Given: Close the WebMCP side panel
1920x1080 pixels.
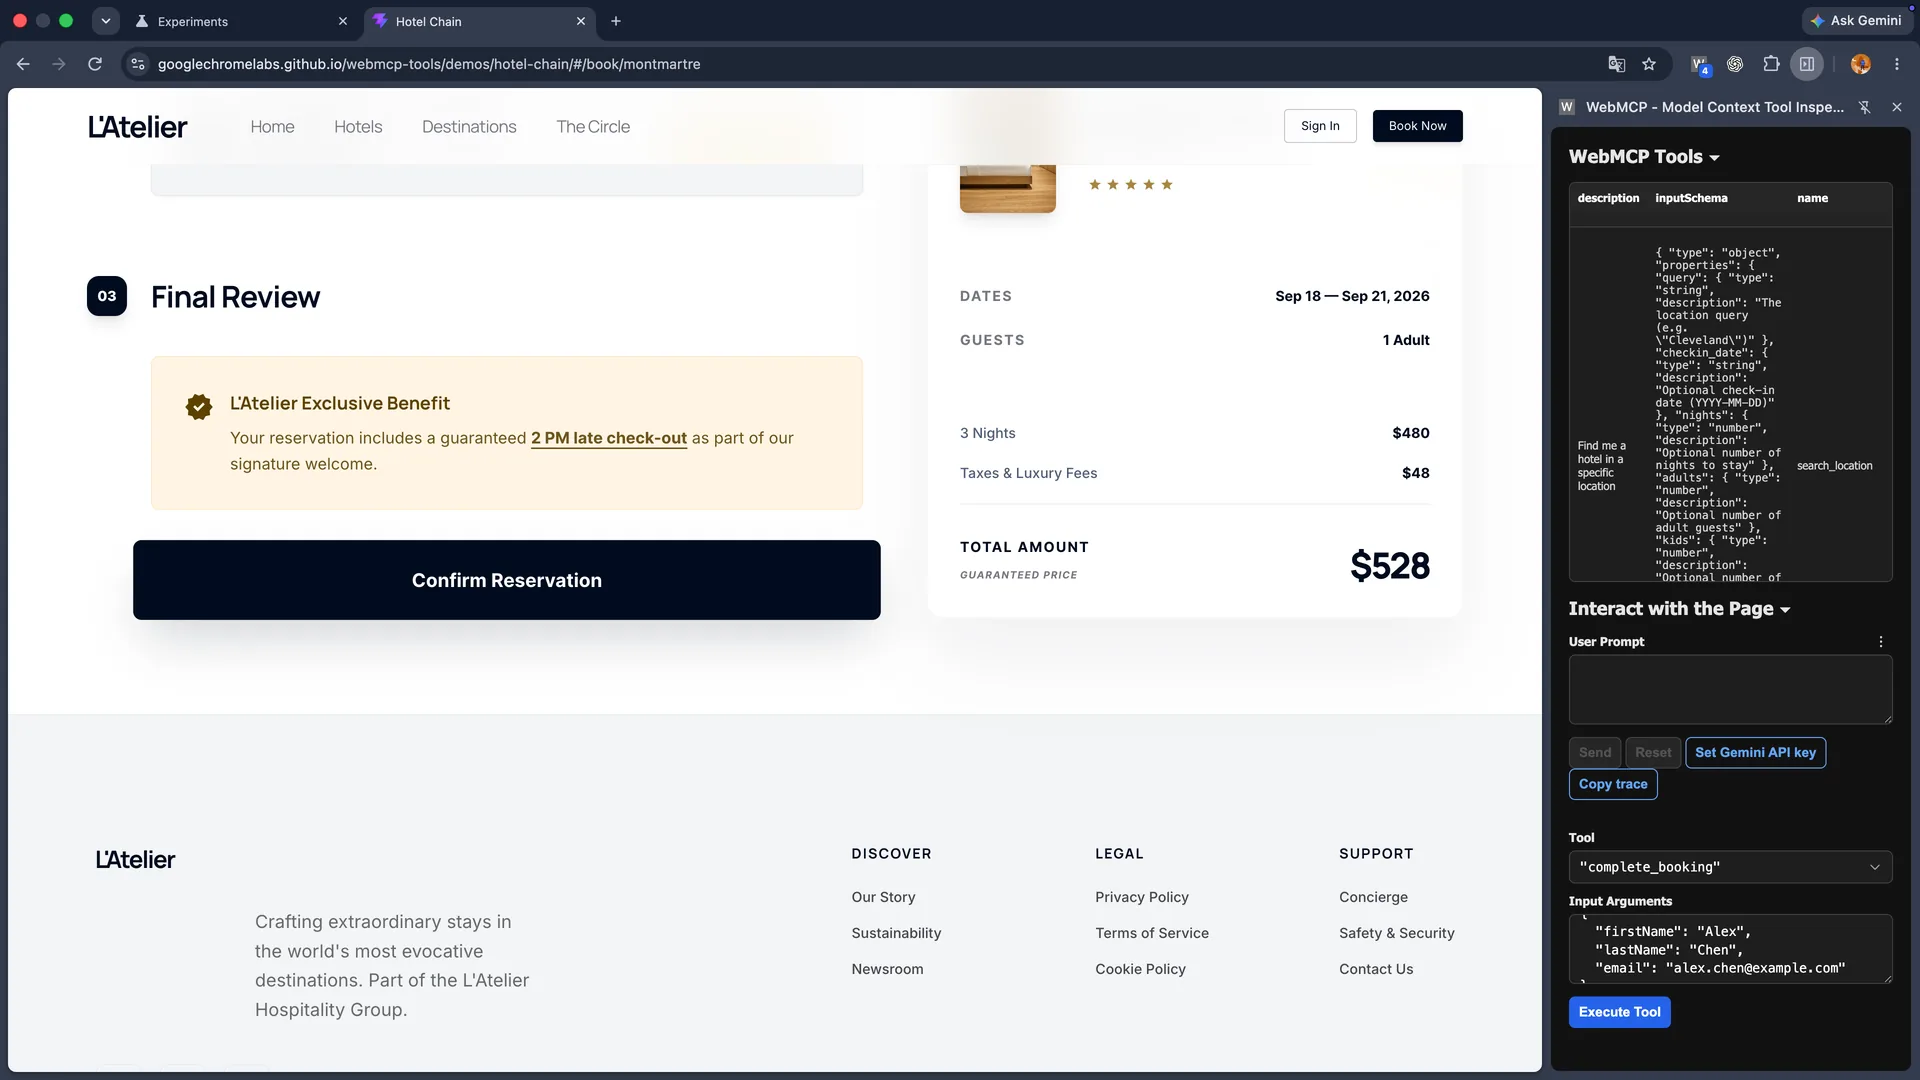Looking at the screenshot, I should click(x=1897, y=107).
